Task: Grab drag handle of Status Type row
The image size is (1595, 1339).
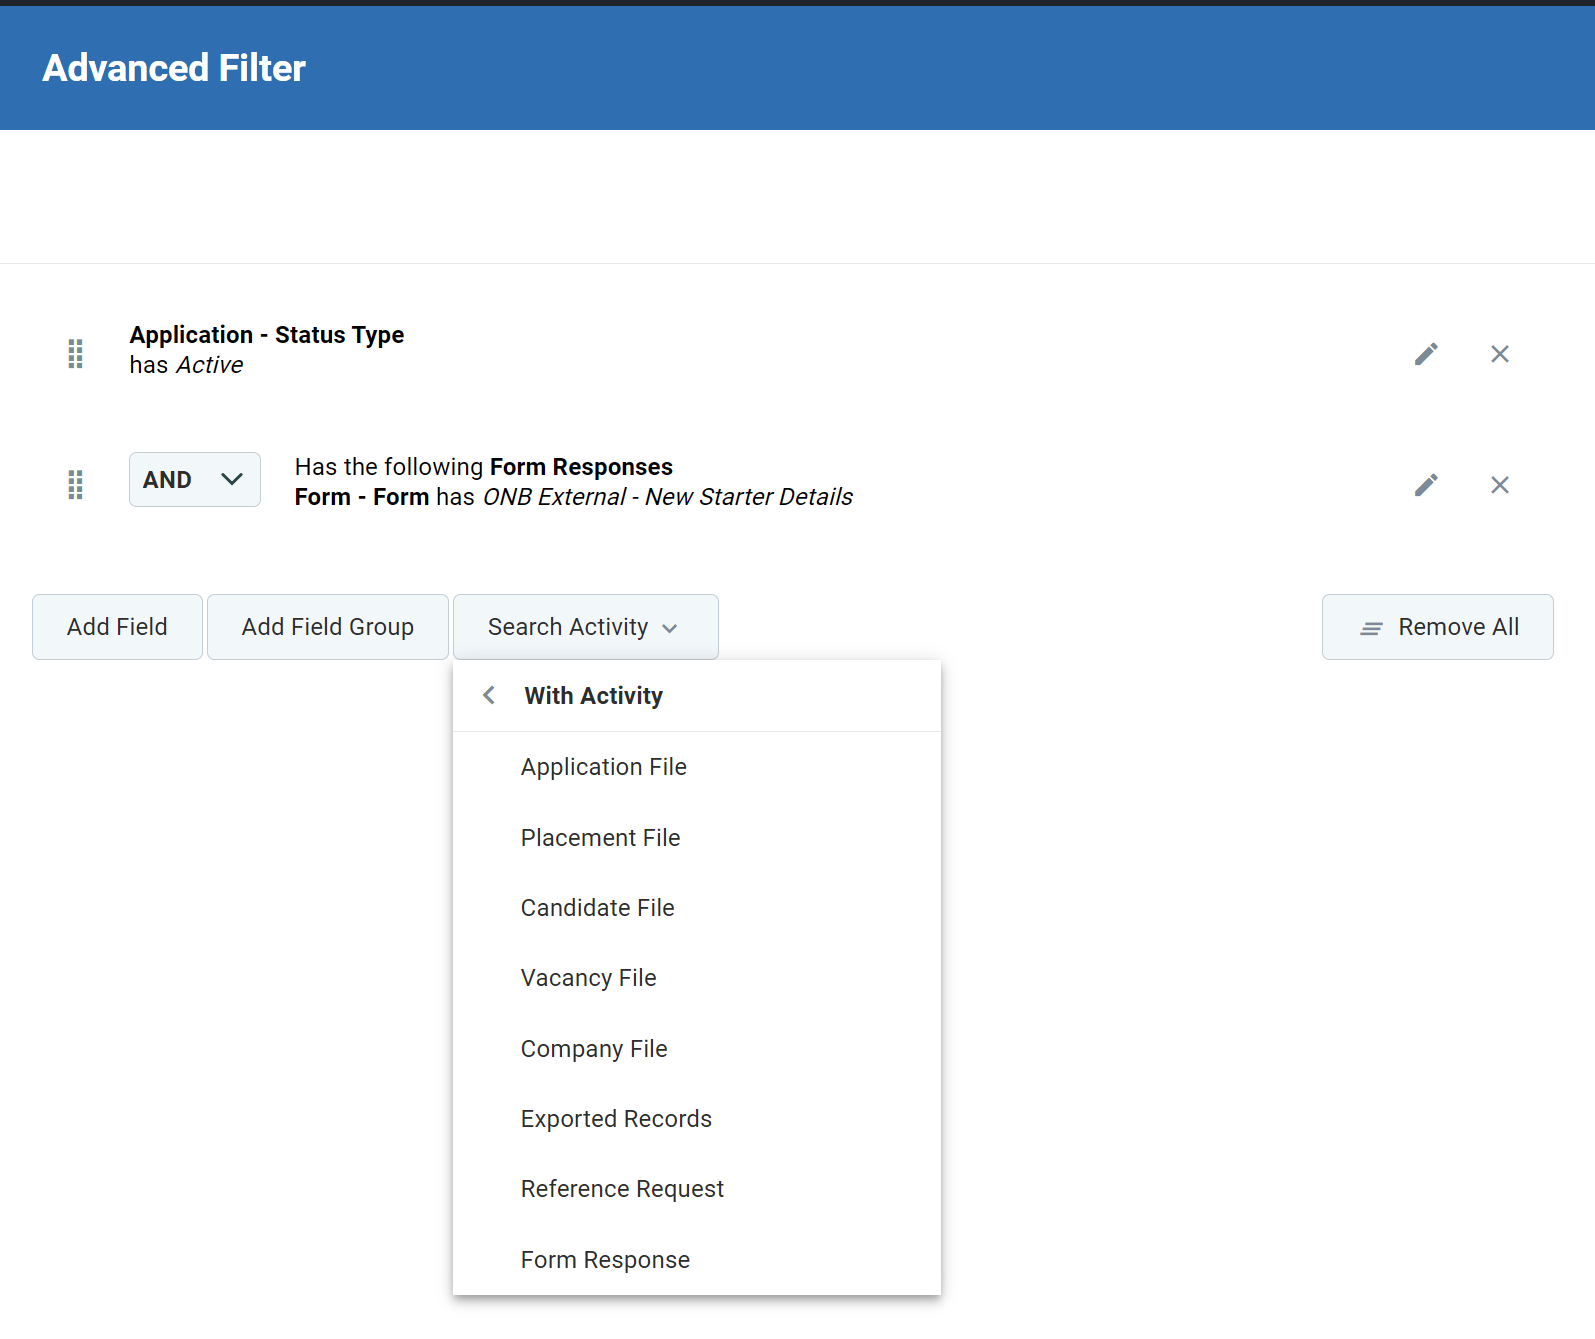Action: 75,354
